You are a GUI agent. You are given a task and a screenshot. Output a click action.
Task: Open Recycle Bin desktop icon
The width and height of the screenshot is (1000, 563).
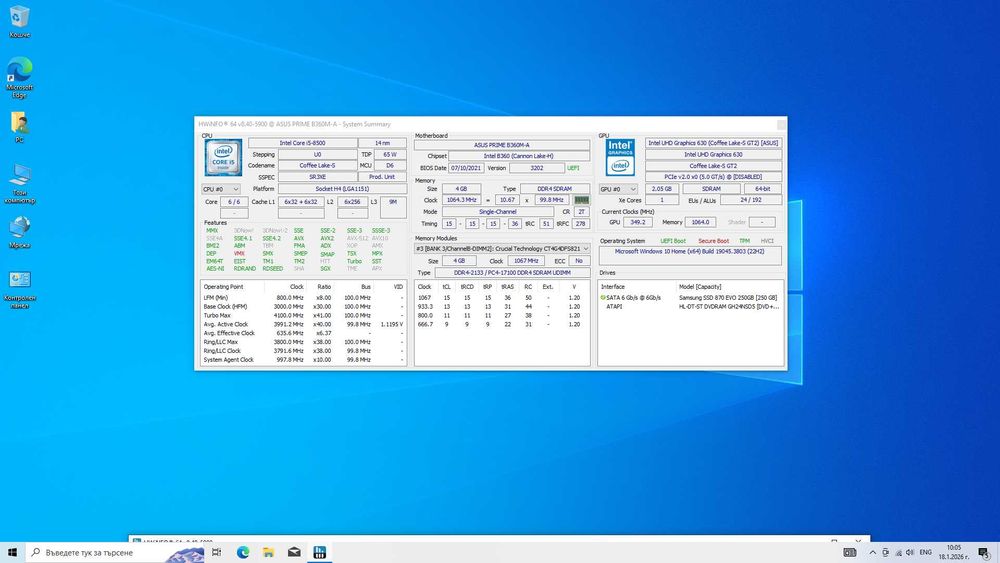(x=20, y=22)
